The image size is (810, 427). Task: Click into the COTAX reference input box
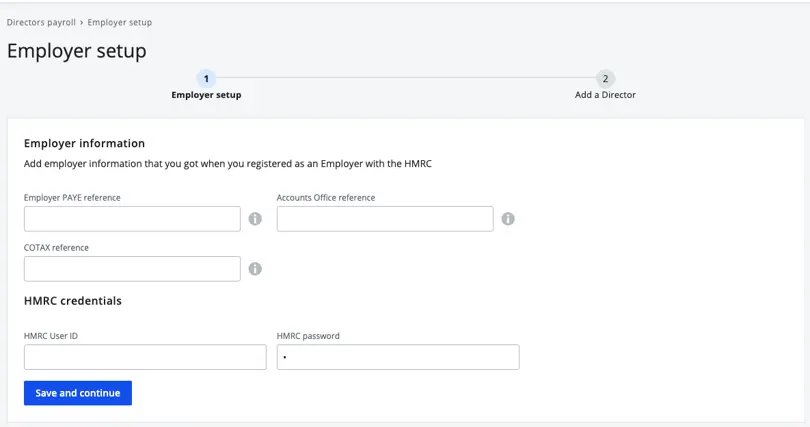(x=132, y=269)
